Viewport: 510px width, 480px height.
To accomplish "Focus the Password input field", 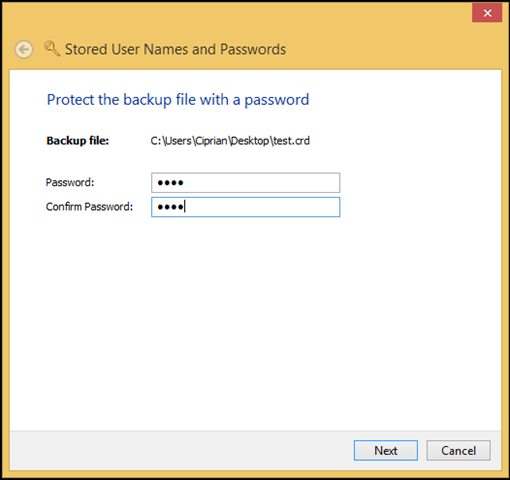I will click(246, 183).
